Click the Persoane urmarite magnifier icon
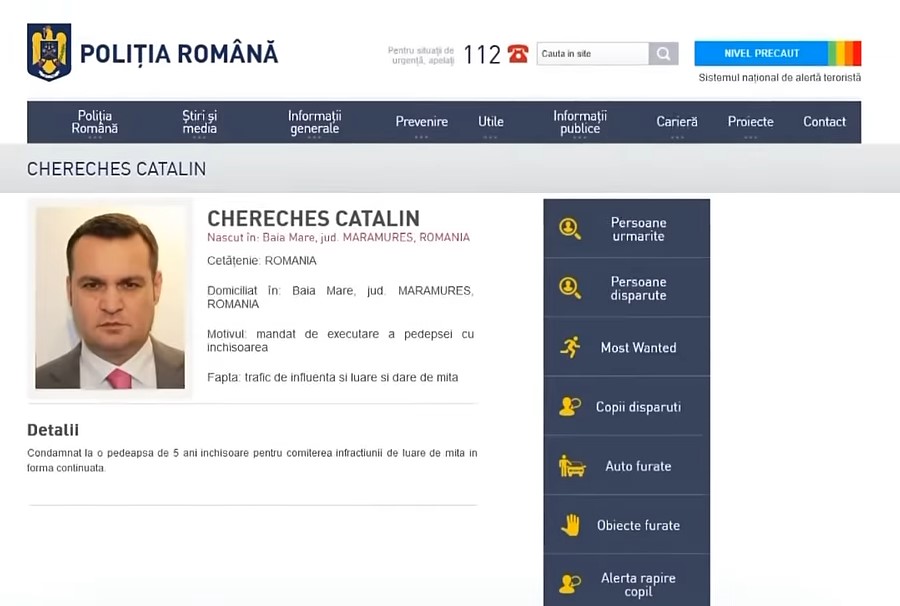This screenshot has width=900, height=606. click(570, 229)
